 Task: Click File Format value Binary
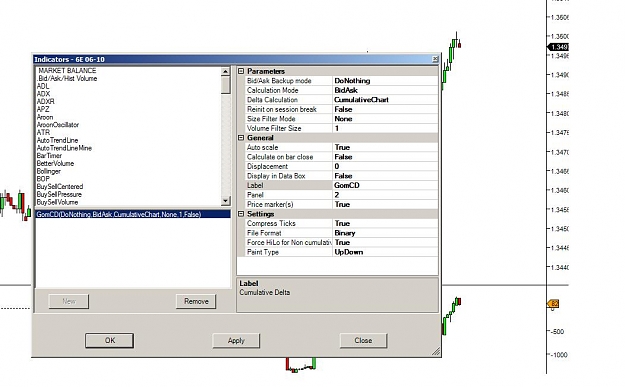tap(385, 233)
